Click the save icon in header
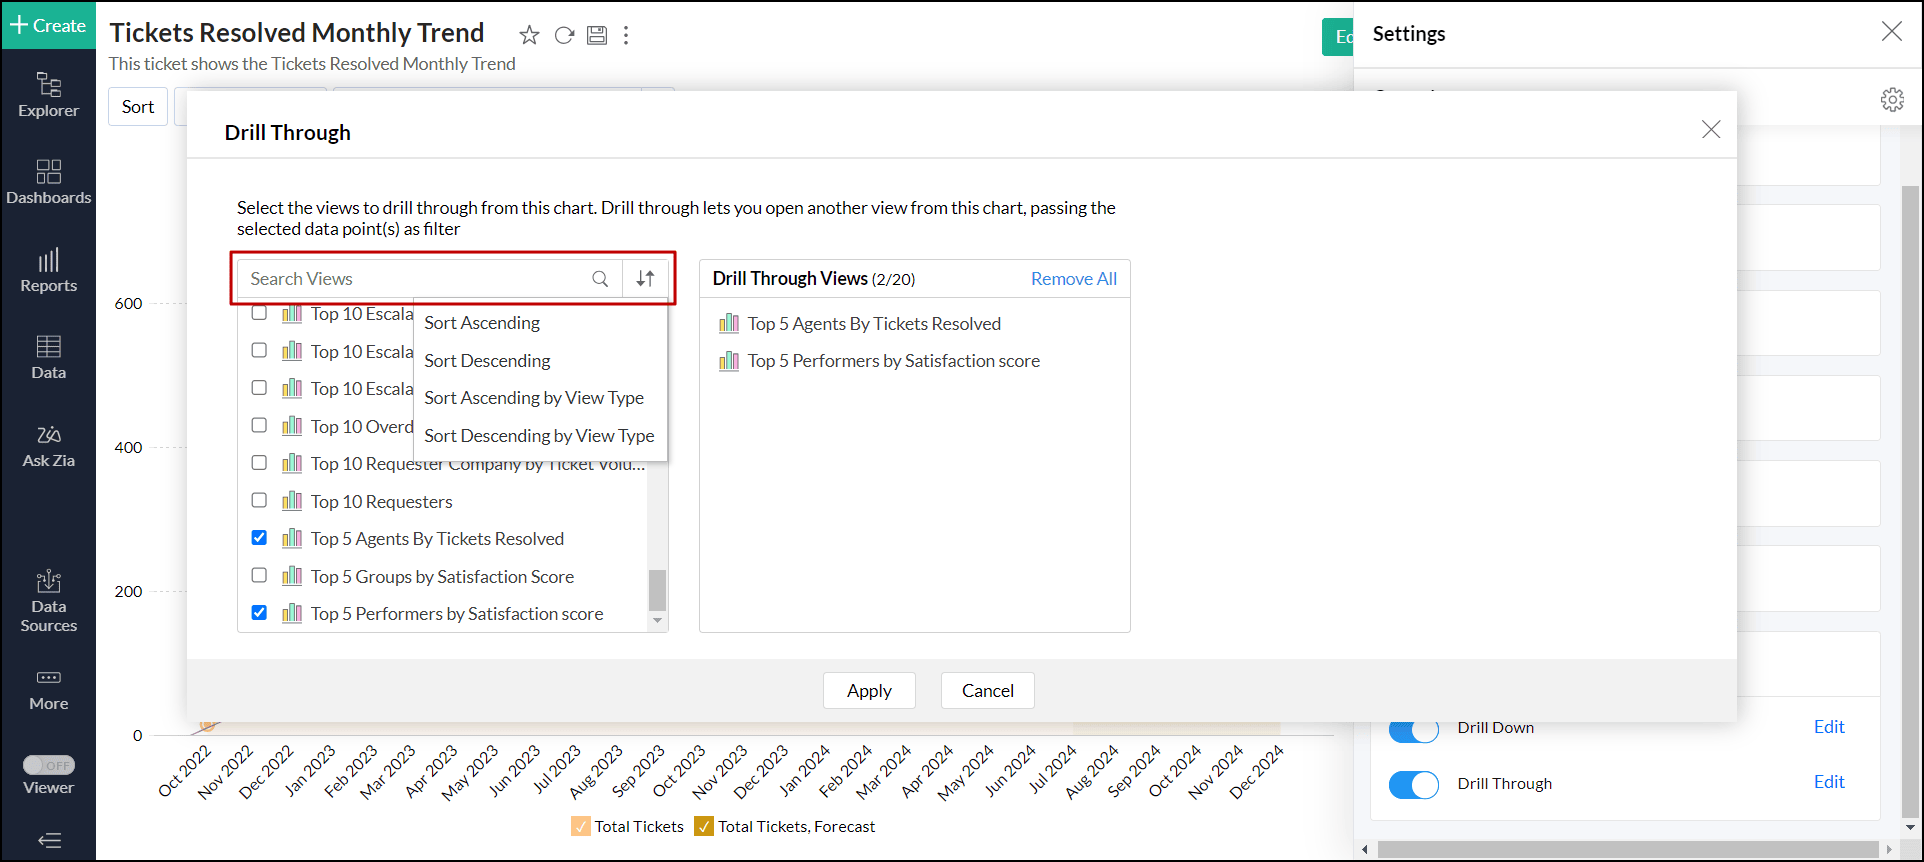 (x=597, y=36)
